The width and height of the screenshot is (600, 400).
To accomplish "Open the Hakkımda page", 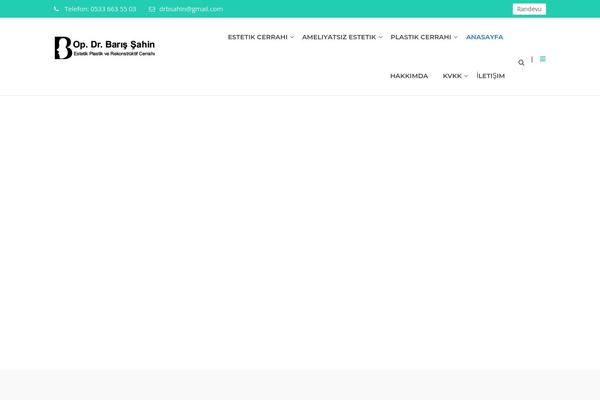I will pyautogui.click(x=409, y=76).
